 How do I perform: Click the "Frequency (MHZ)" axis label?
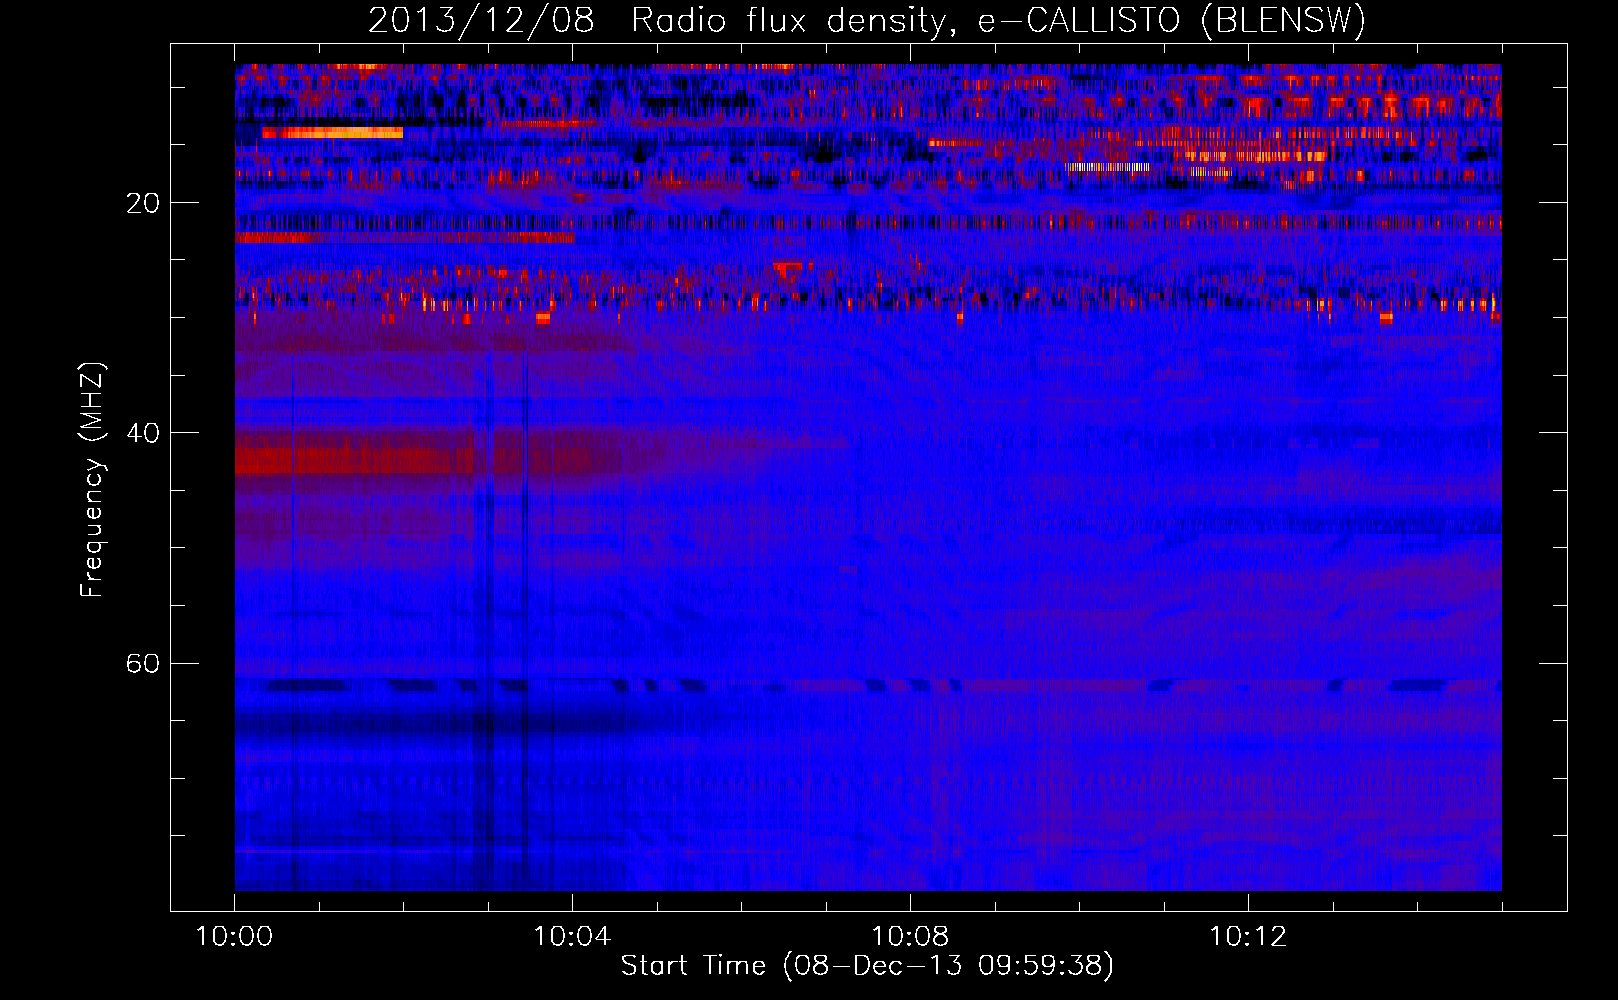(x=92, y=480)
